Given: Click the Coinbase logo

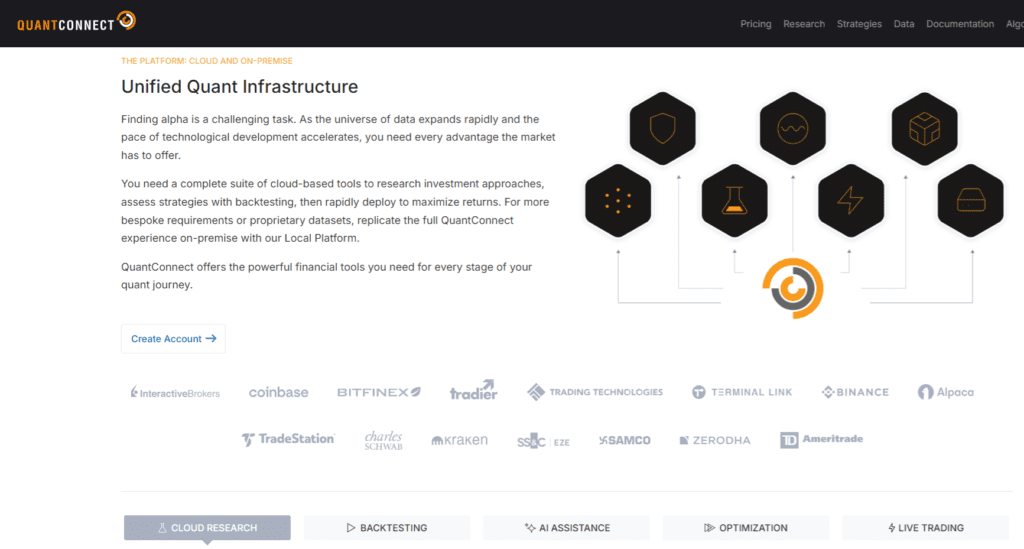Looking at the screenshot, I should tap(278, 392).
